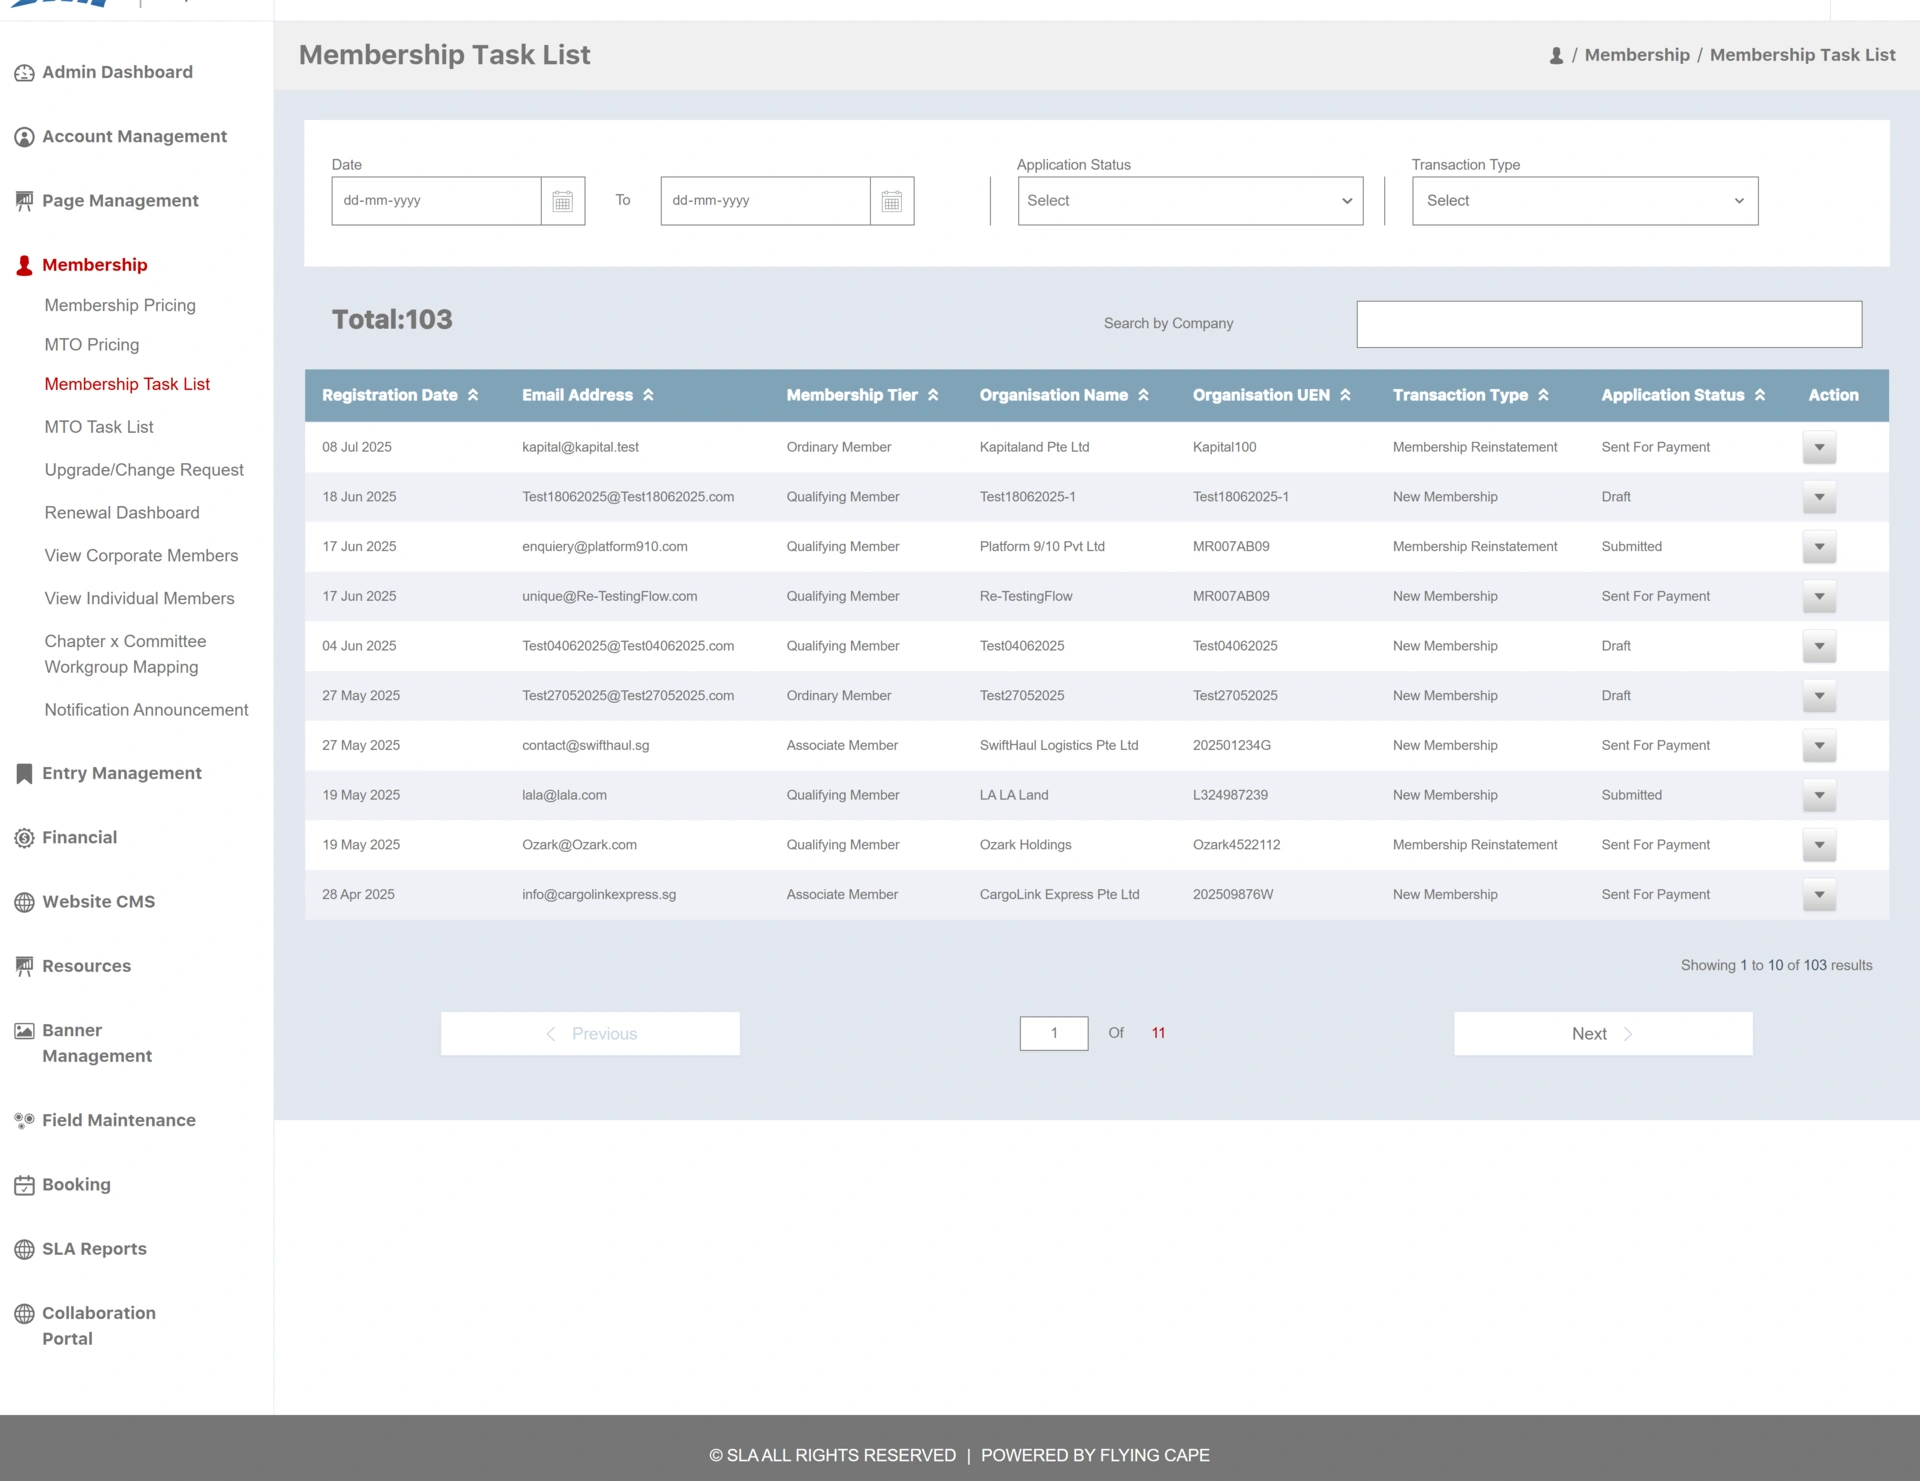Sort by Application Status arrows icon

point(1760,395)
